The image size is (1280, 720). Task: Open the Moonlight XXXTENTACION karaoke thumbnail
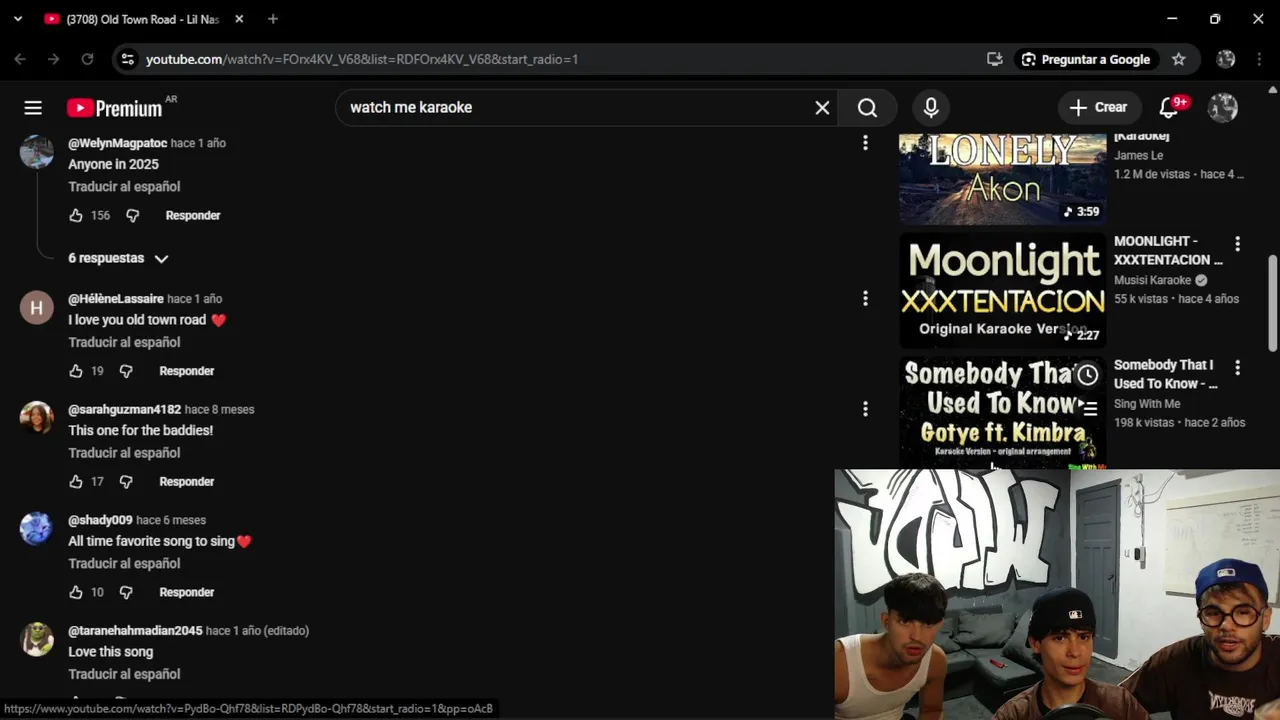1002,290
